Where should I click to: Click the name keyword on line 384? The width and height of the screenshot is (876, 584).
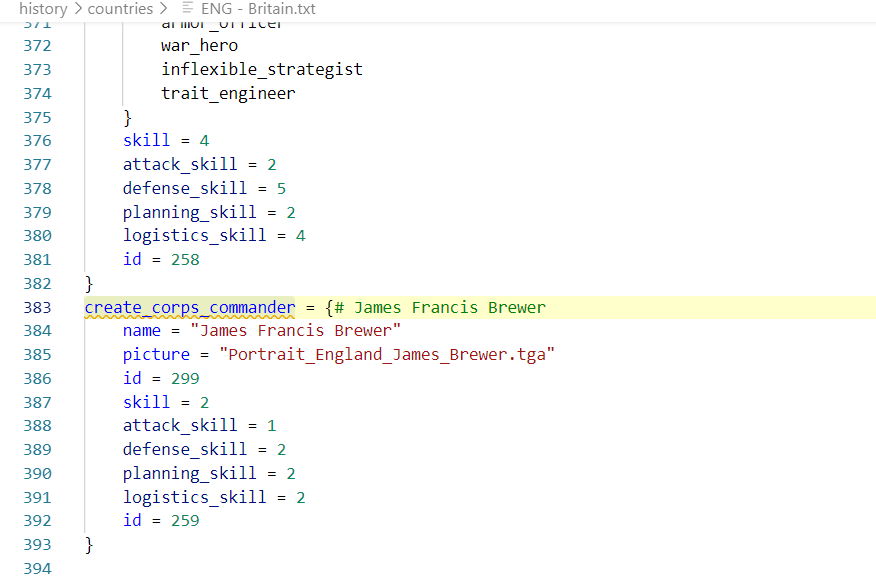click(142, 331)
